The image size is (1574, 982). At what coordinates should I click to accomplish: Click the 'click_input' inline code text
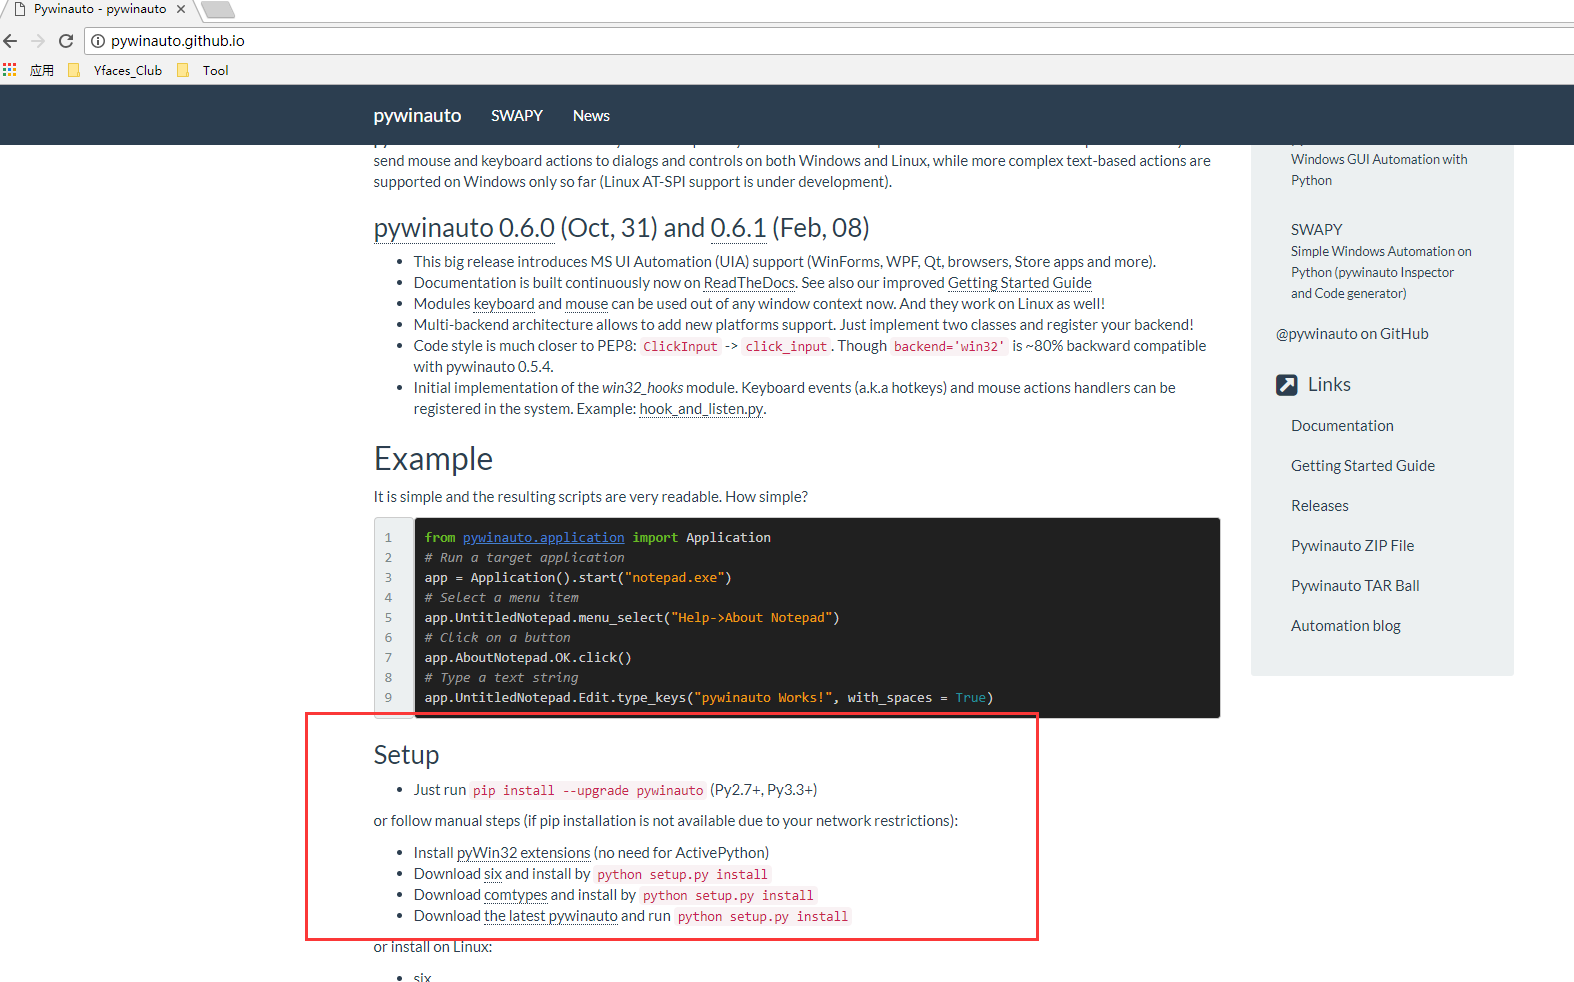[786, 347]
